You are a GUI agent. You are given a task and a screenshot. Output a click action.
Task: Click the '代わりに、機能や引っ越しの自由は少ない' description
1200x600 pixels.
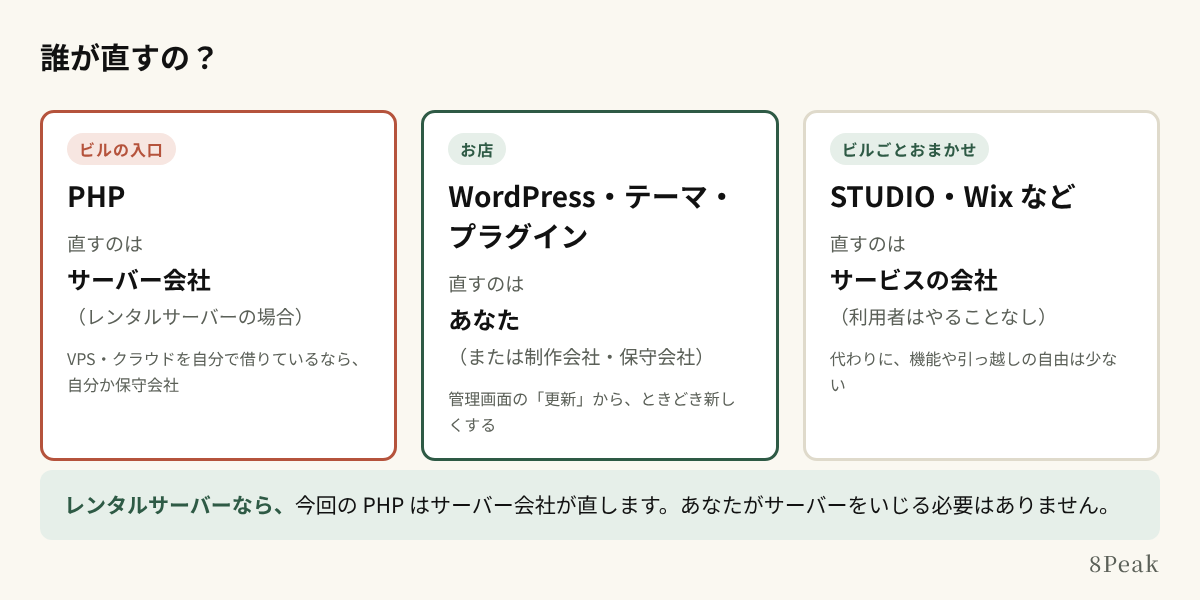[x=974, y=371]
